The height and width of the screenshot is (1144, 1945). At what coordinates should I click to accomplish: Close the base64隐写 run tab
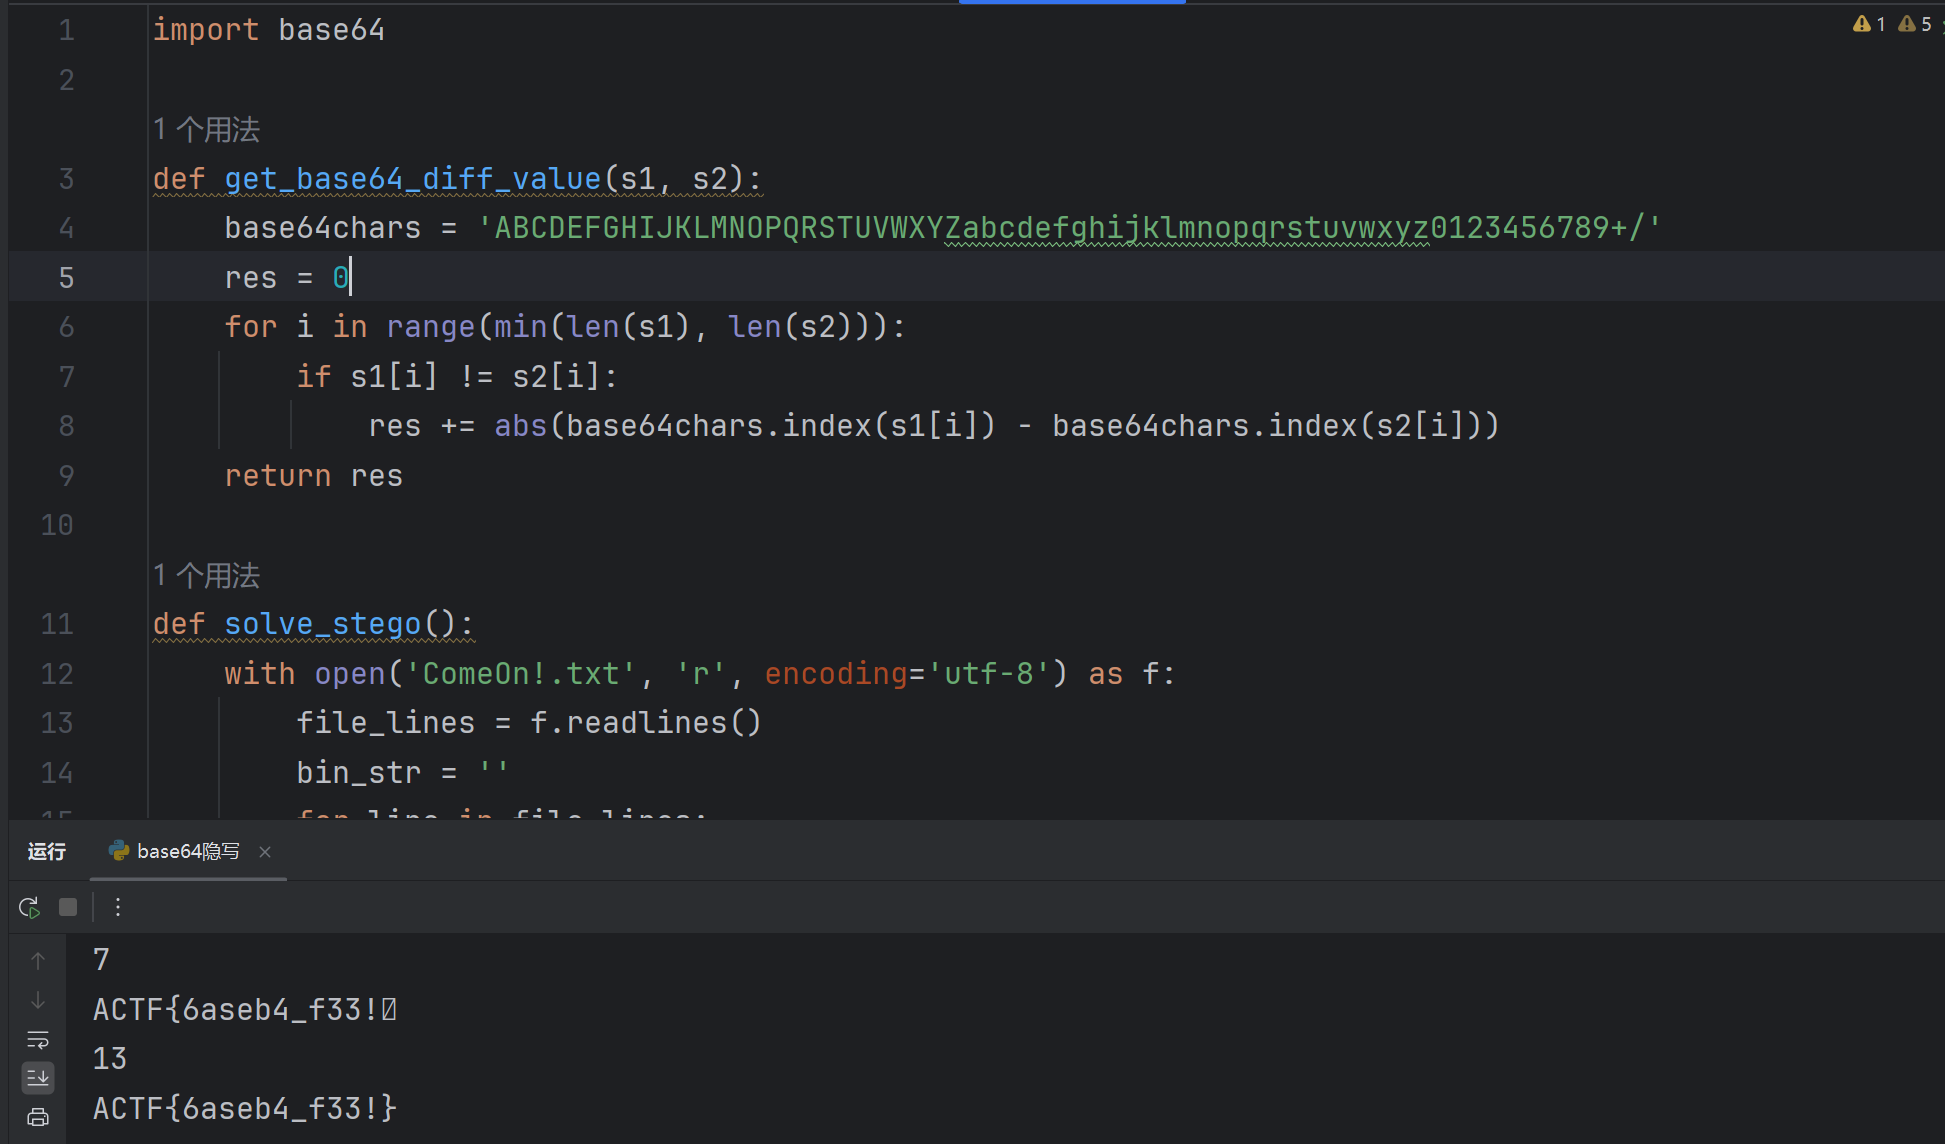click(265, 852)
